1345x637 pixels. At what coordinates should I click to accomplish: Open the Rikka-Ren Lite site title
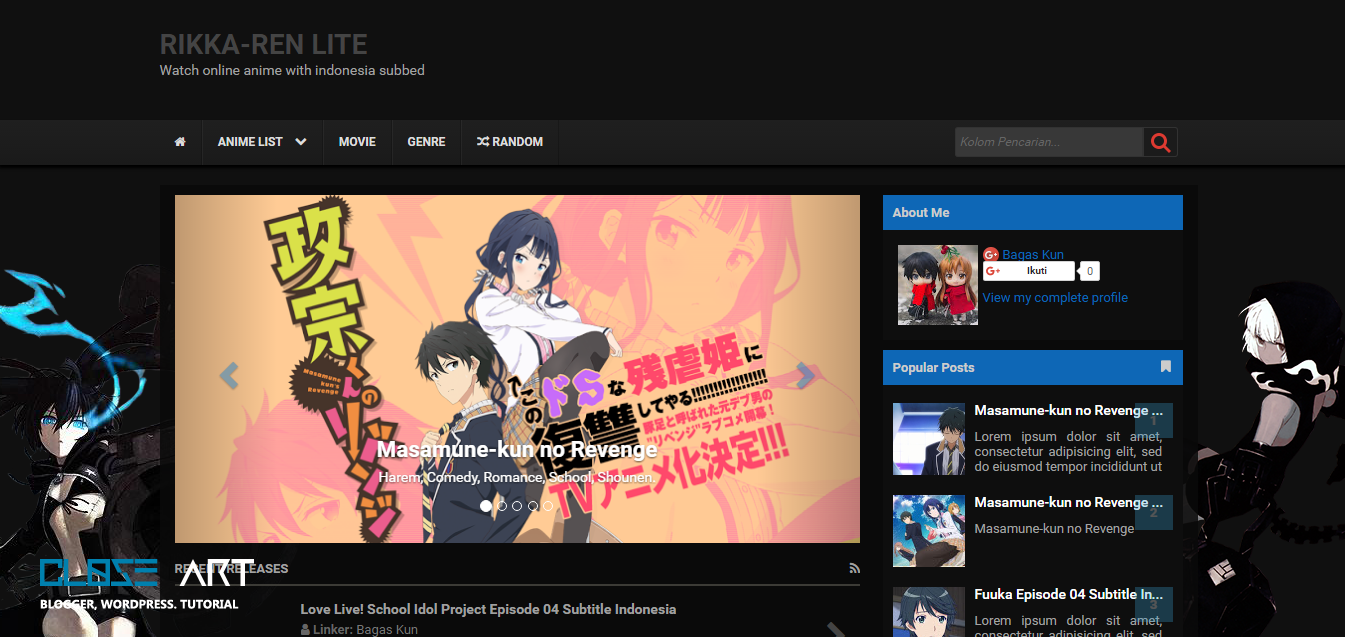[x=264, y=44]
